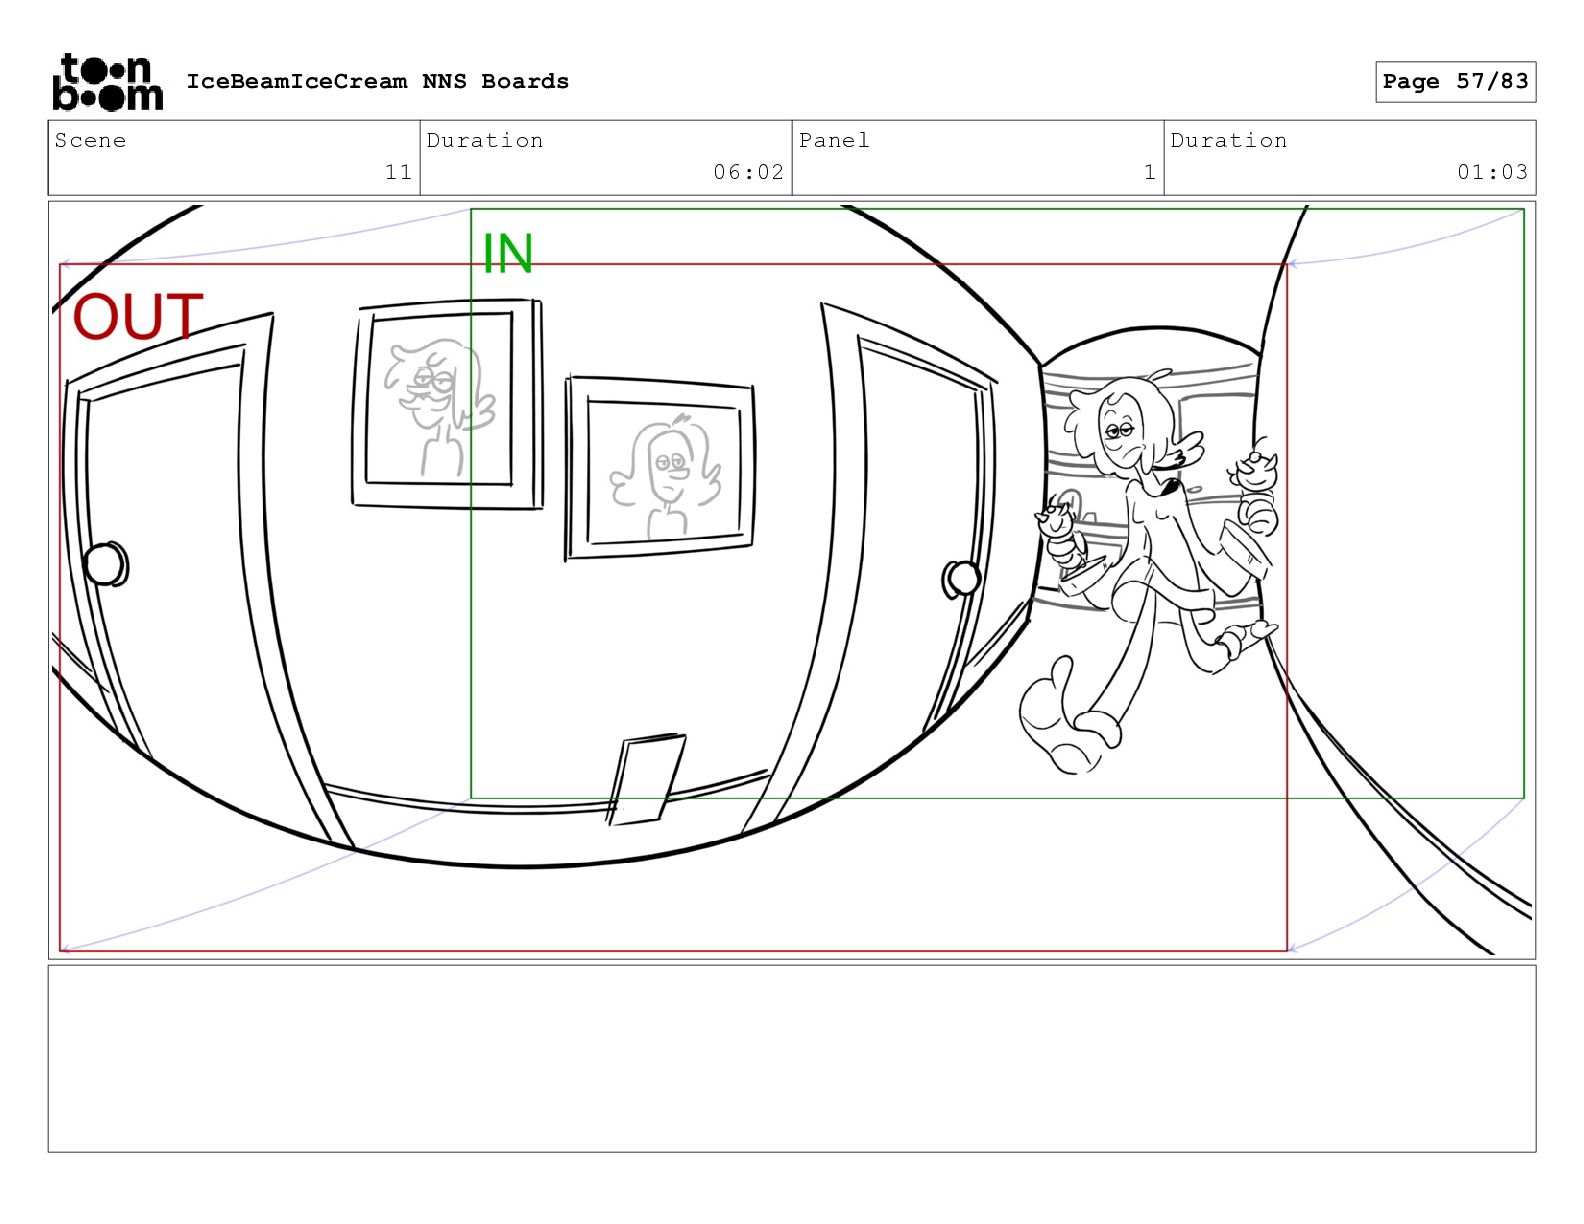Click the storyboard panel drawing thumbnail
This screenshot has height=1224, width=1584.
click(792, 580)
